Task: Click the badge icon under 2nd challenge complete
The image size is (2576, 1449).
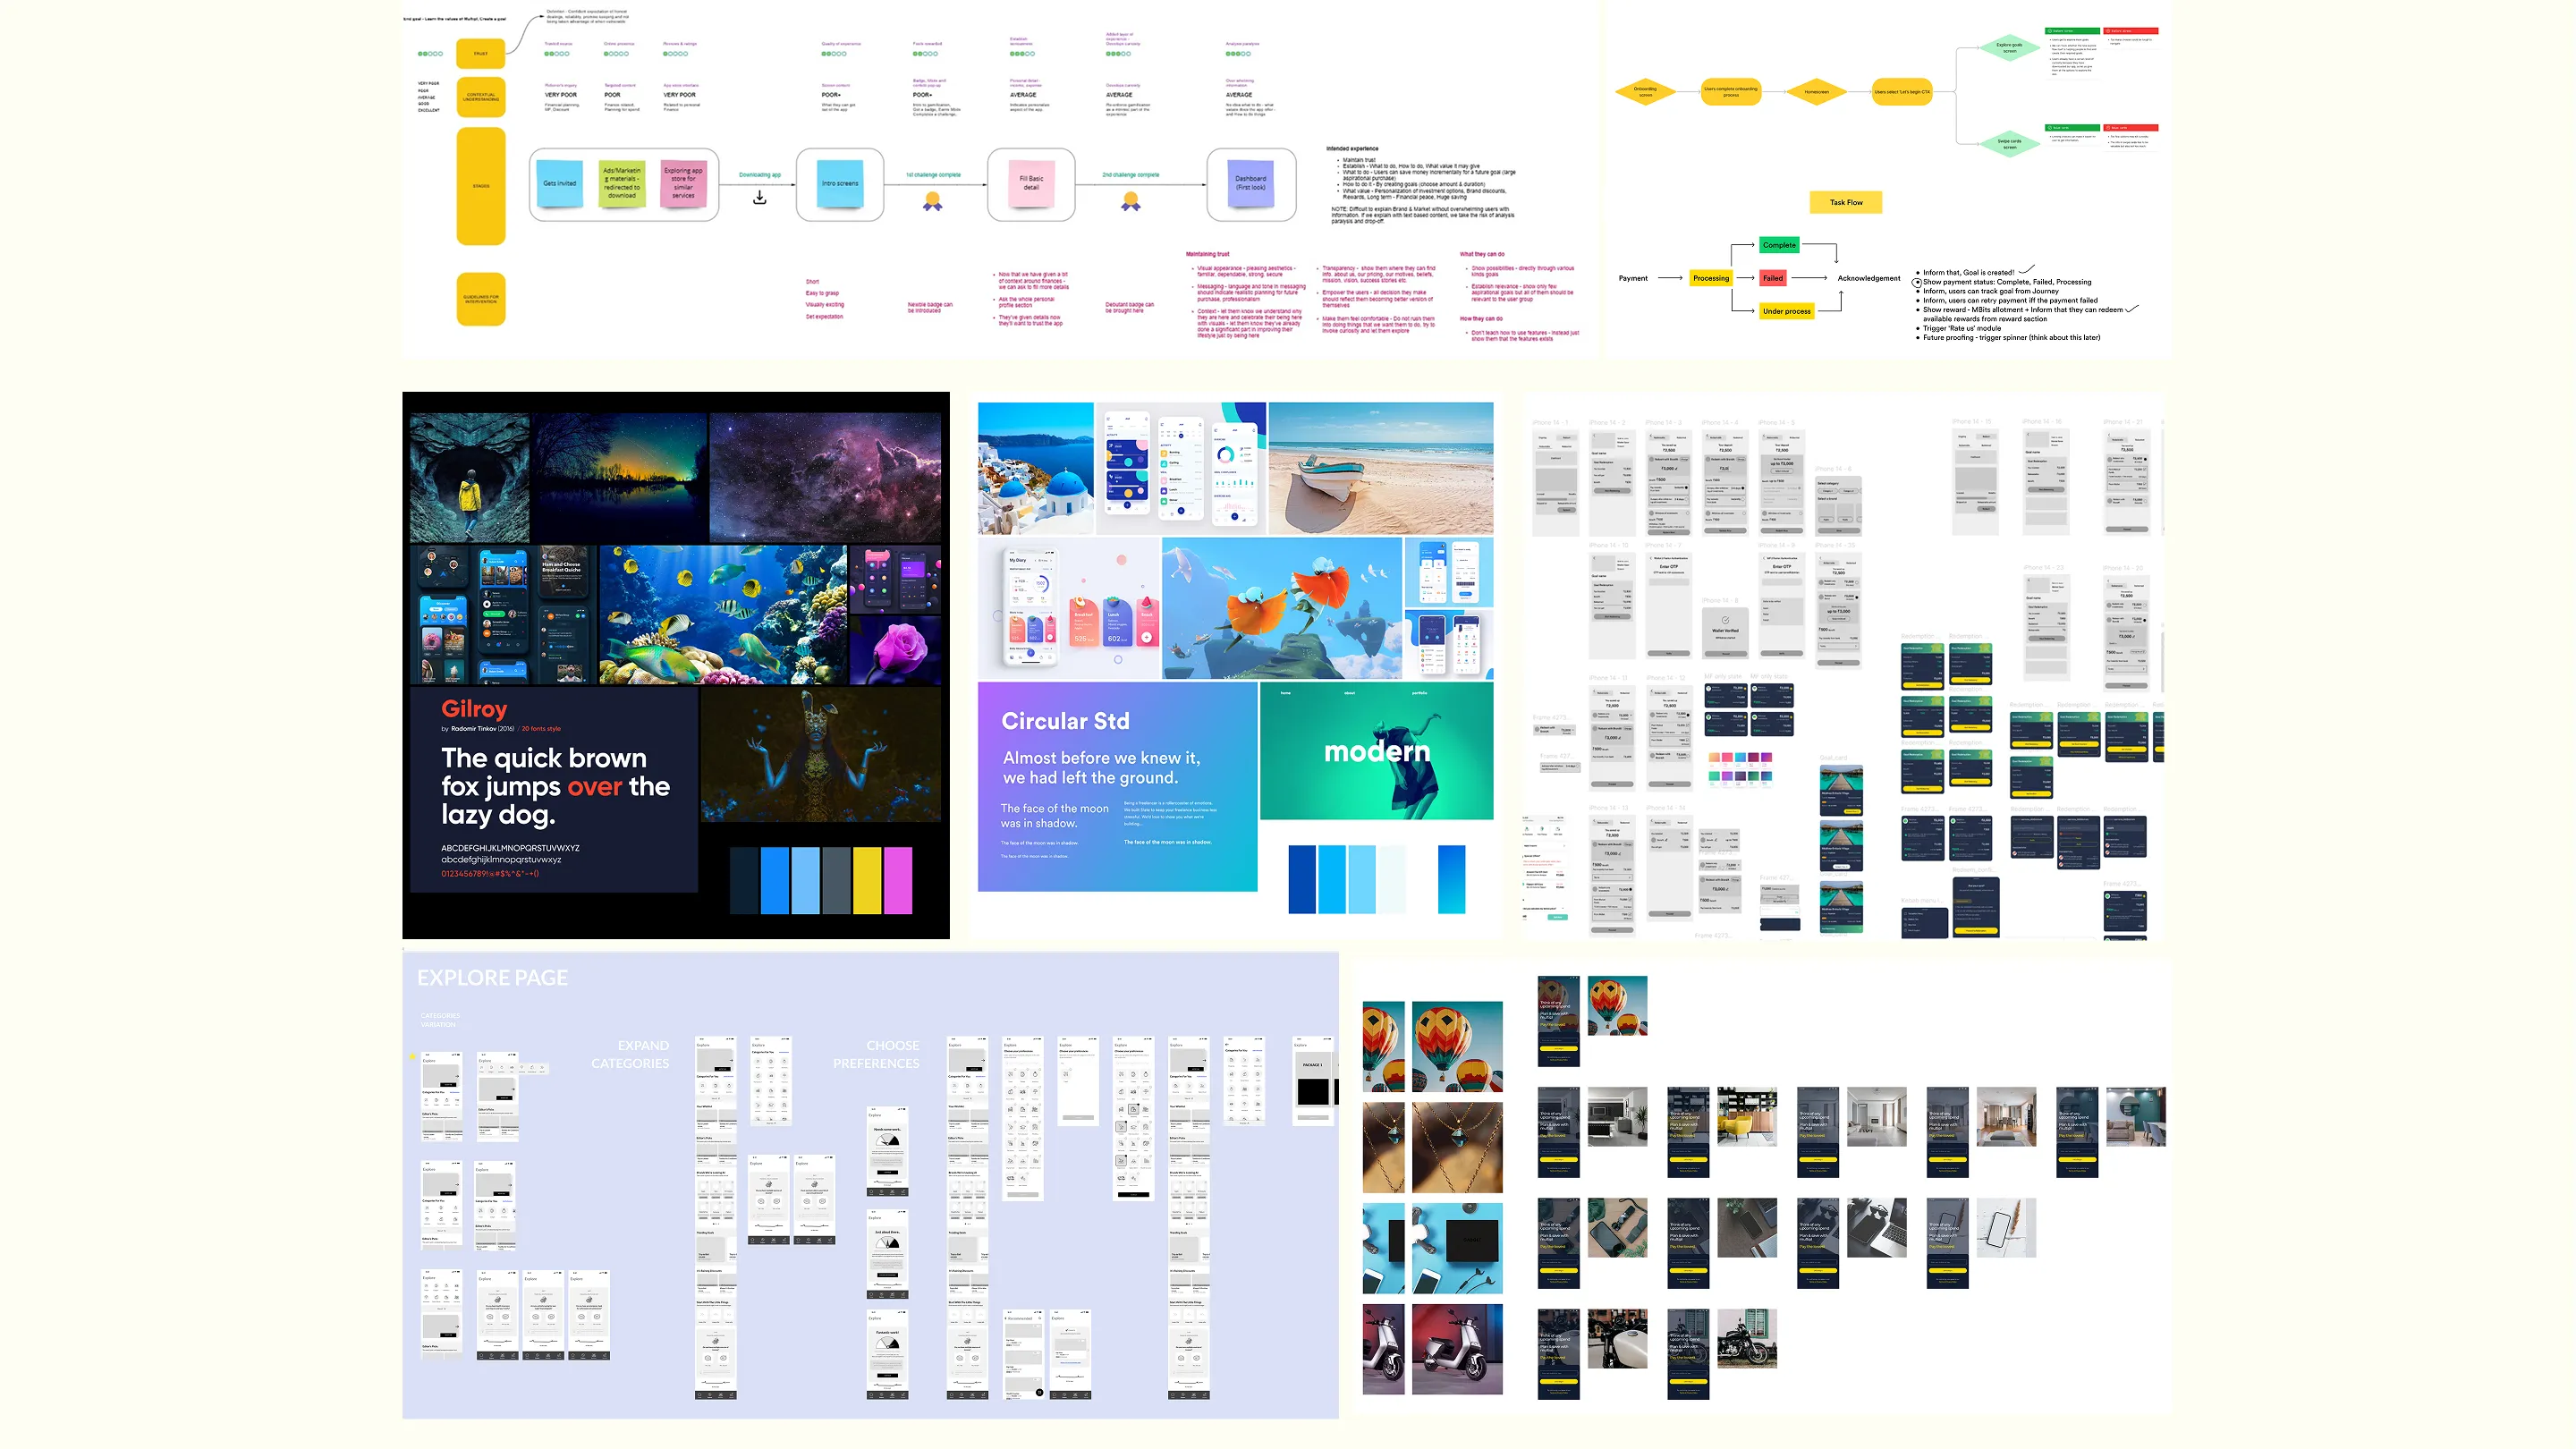Action: tap(1131, 201)
